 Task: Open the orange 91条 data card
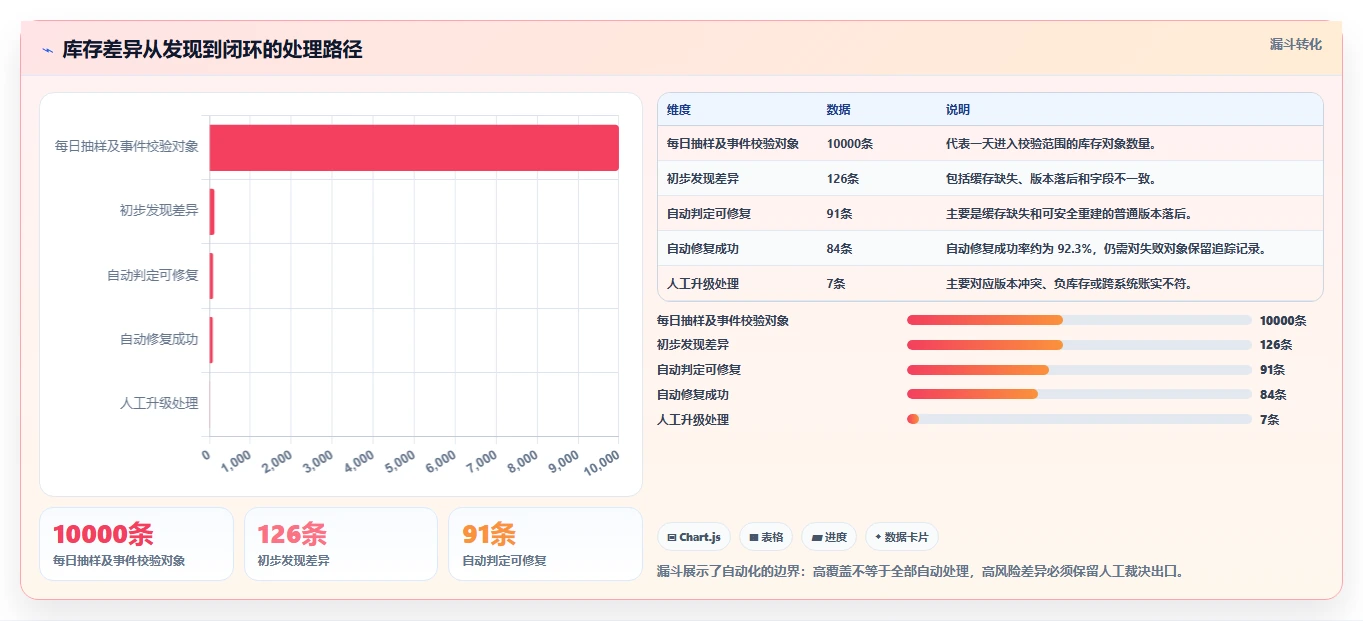coord(545,544)
